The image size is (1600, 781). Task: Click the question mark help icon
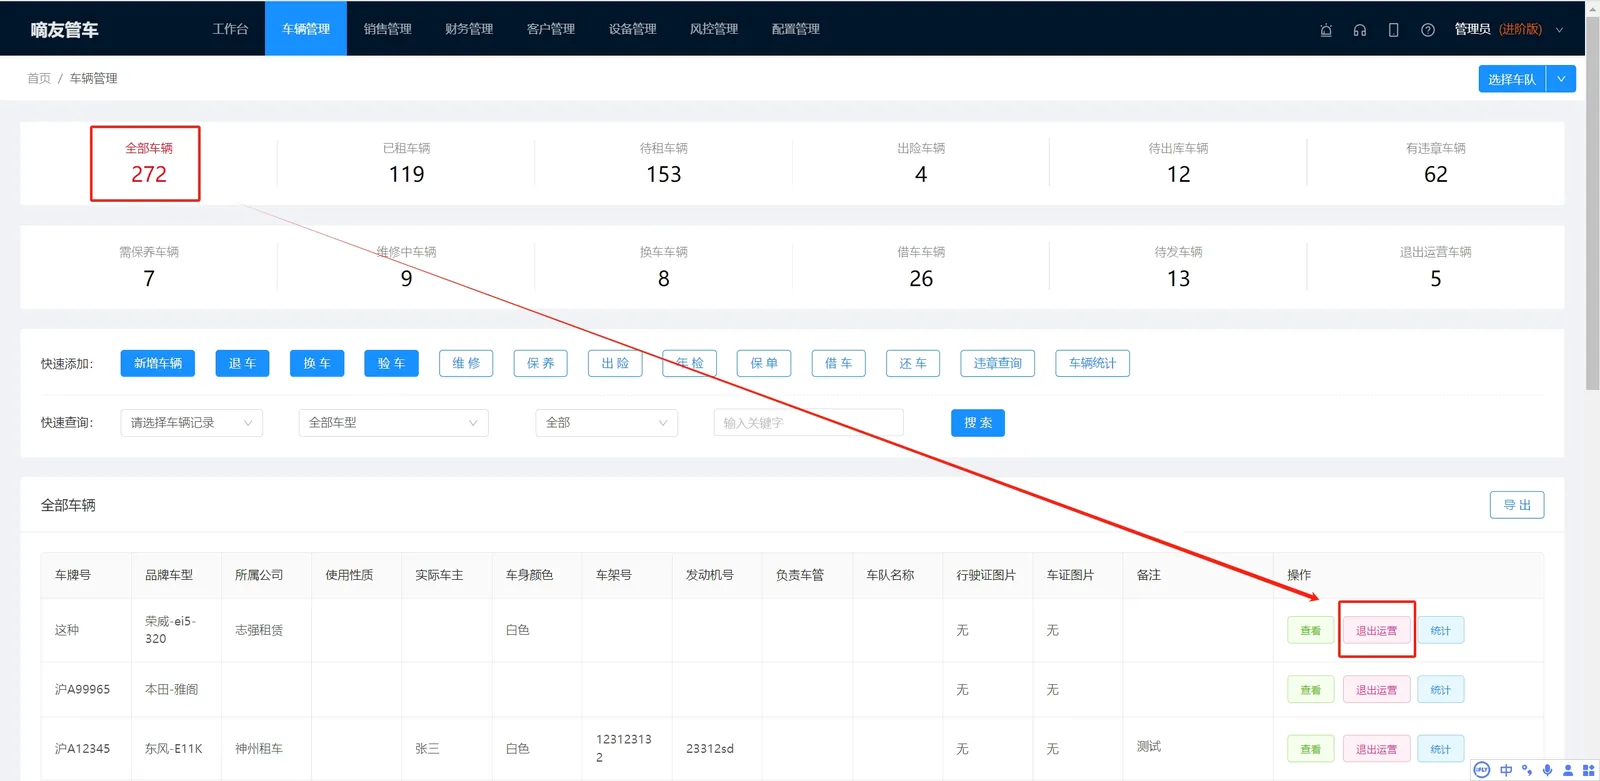click(x=1428, y=30)
